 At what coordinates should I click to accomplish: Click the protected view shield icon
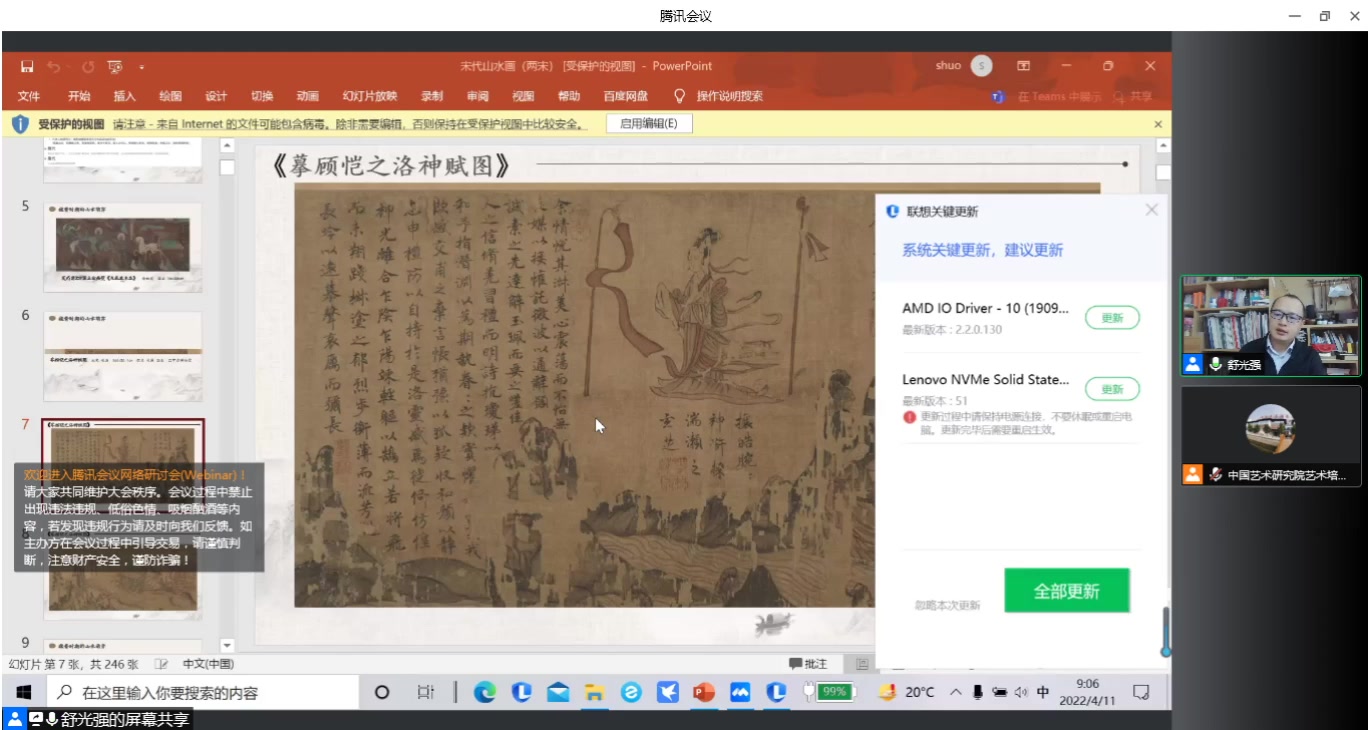(21, 124)
